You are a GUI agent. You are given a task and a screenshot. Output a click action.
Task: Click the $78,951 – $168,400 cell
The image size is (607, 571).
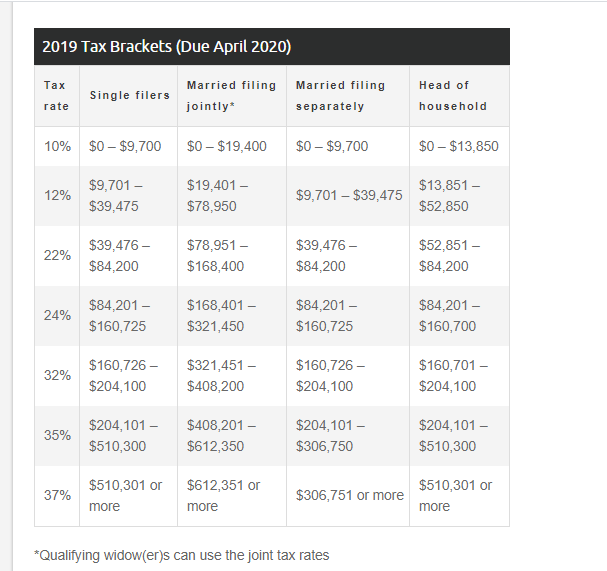pyautogui.click(x=215, y=256)
